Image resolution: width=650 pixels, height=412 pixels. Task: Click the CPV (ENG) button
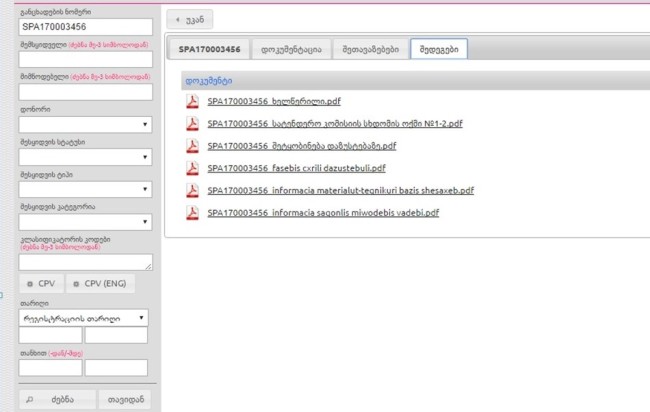(x=100, y=284)
